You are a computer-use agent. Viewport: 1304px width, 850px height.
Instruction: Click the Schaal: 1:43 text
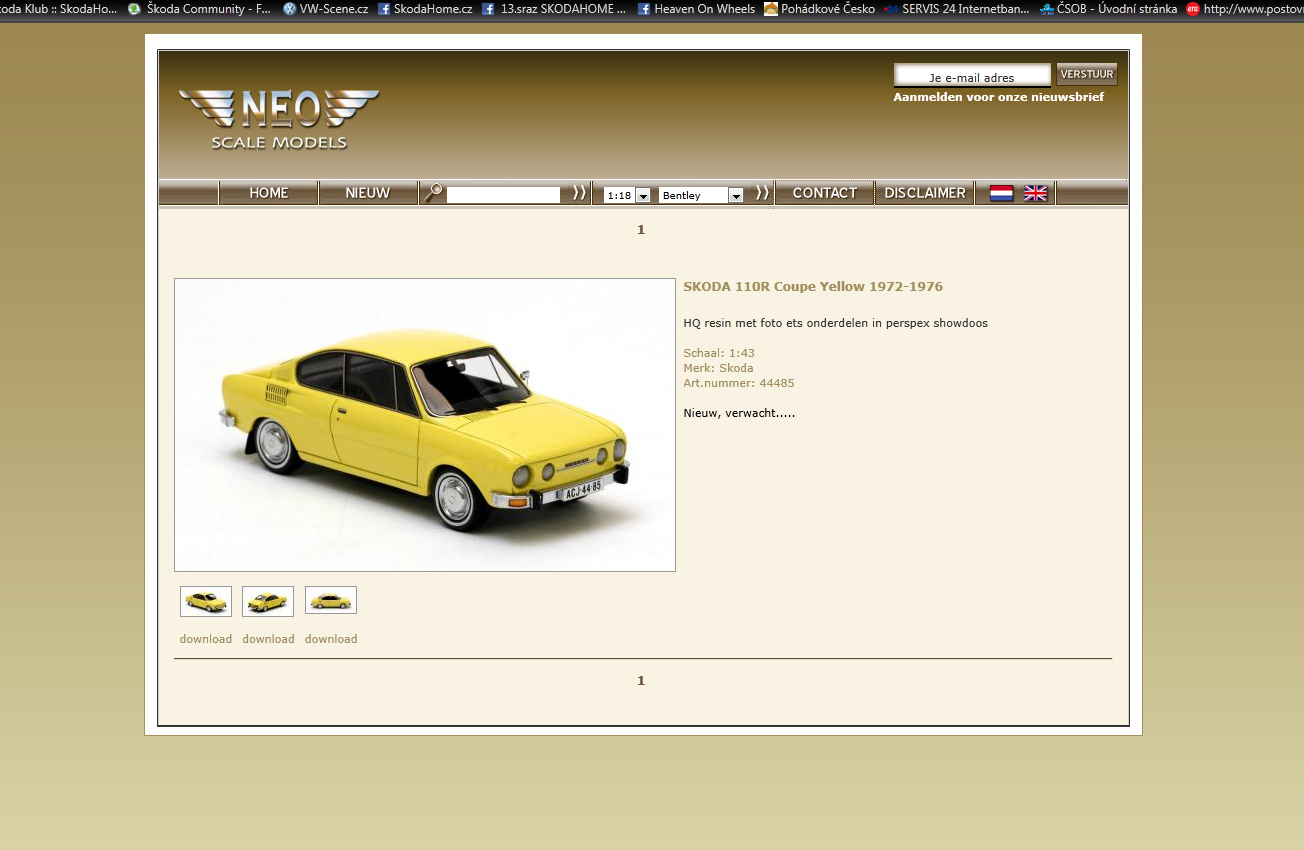pyautogui.click(x=719, y=353)
